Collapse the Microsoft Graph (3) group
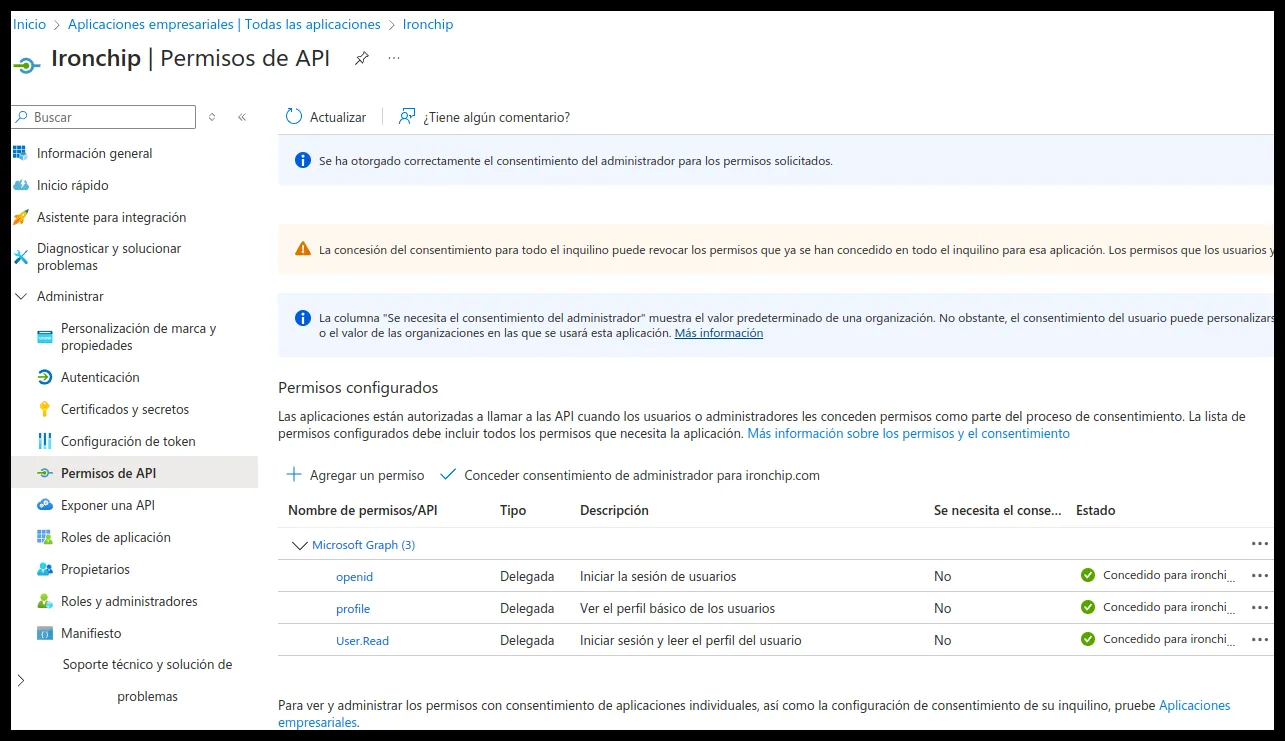The width and height of the screenshot is (1285, 741). point(299,545)
